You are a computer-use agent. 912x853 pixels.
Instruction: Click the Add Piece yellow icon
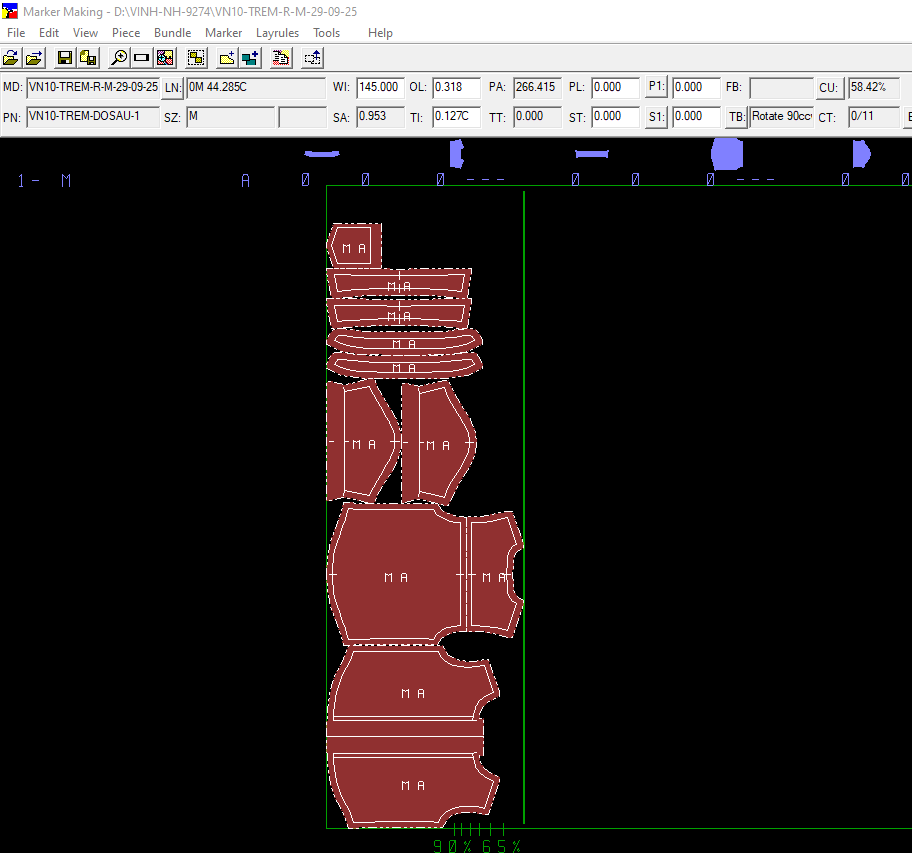coord(227,58)
